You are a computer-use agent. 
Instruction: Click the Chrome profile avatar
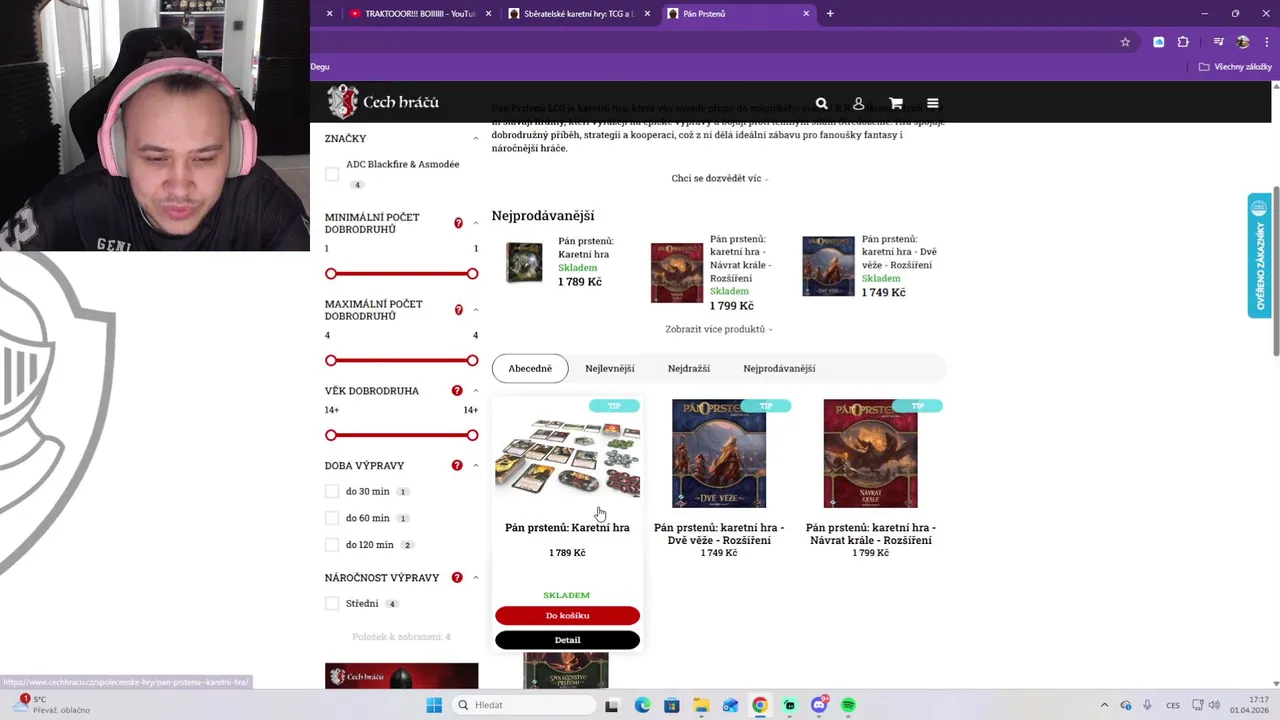[x=1243, y=42]
